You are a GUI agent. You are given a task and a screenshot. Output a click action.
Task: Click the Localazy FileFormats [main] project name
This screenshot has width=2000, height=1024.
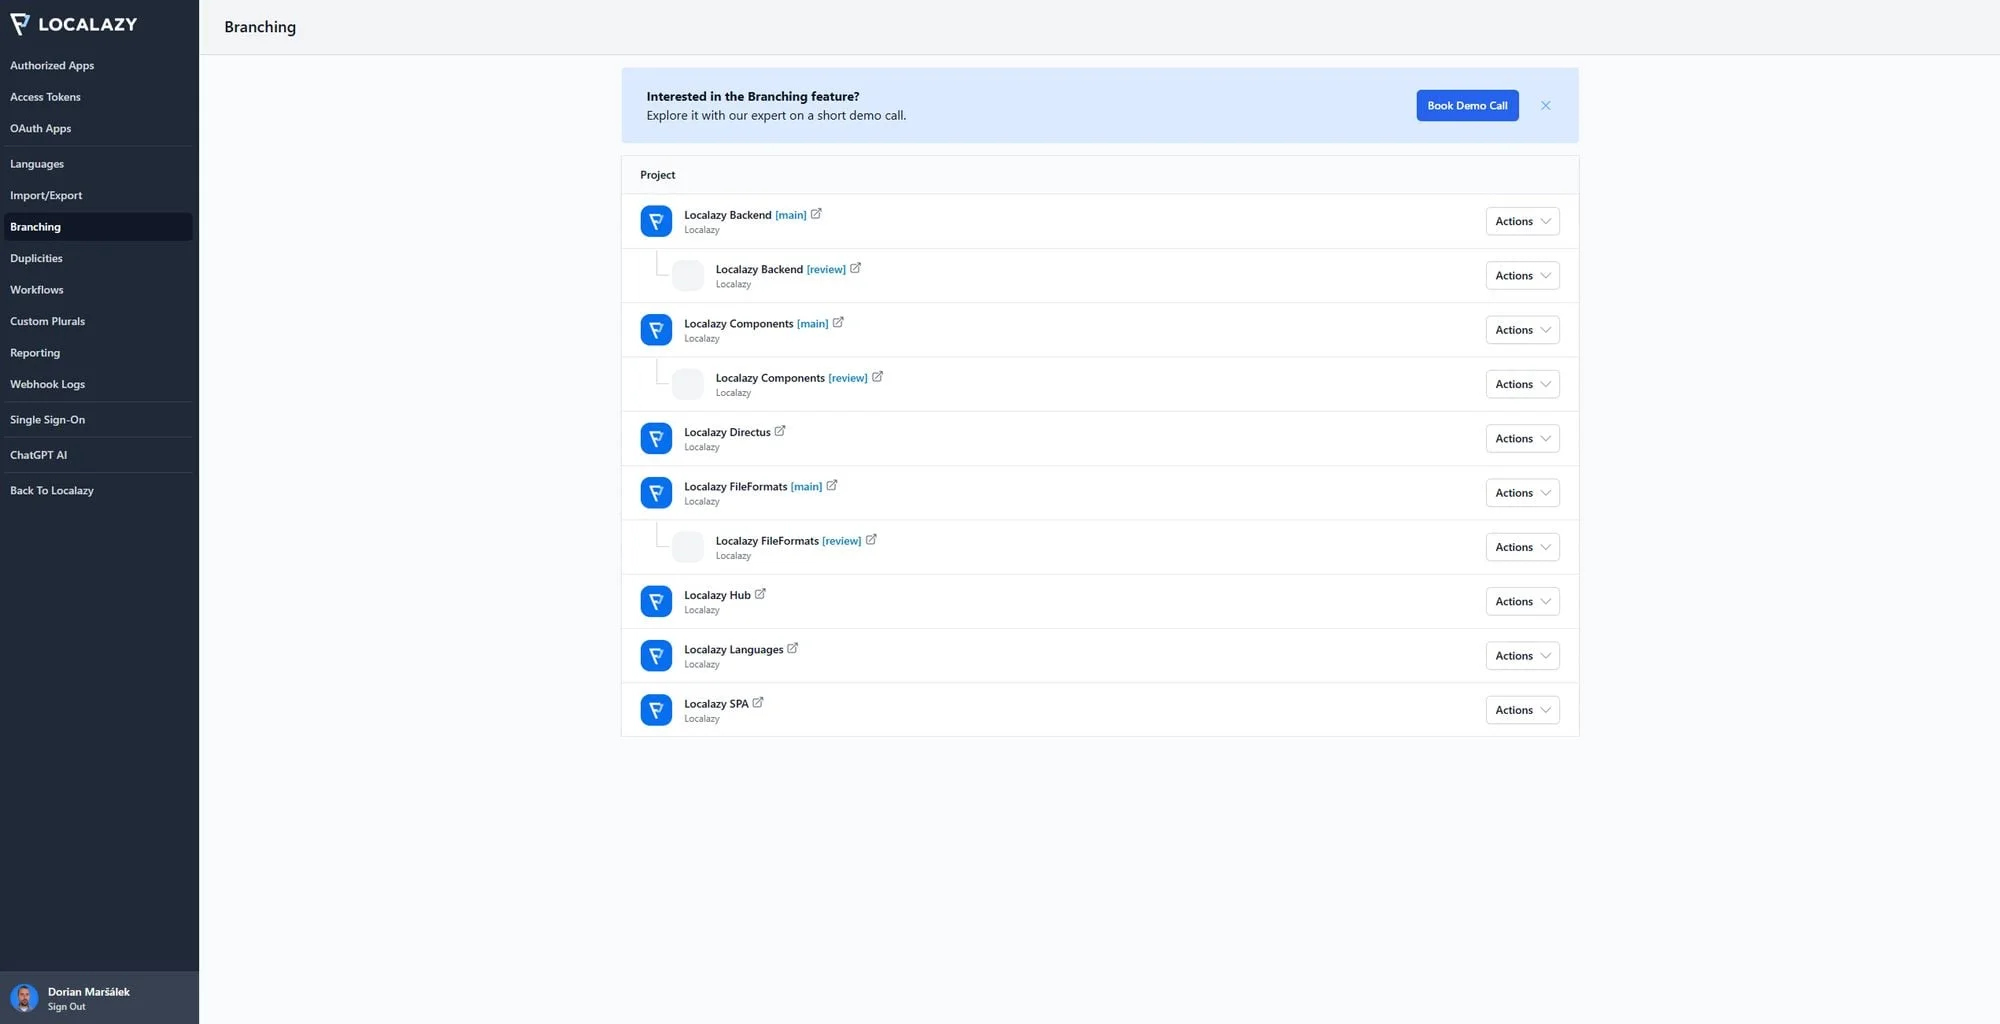coord(753,487)
